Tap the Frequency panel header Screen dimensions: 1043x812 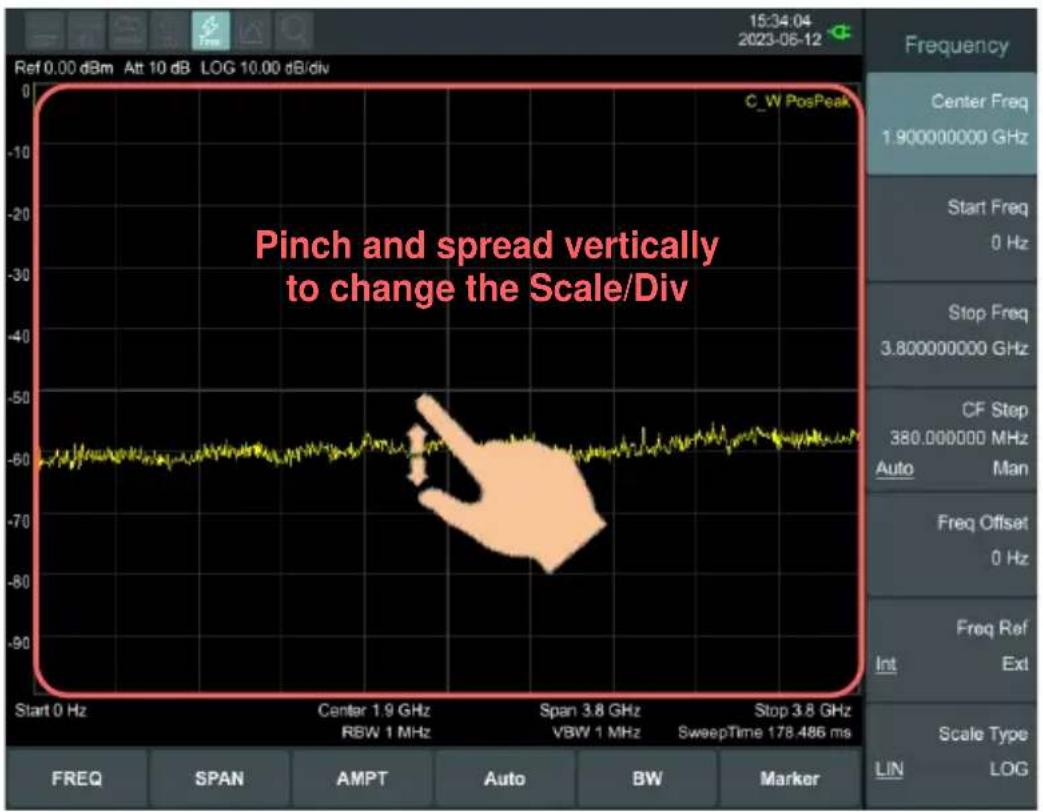click(x=957, y=45)
